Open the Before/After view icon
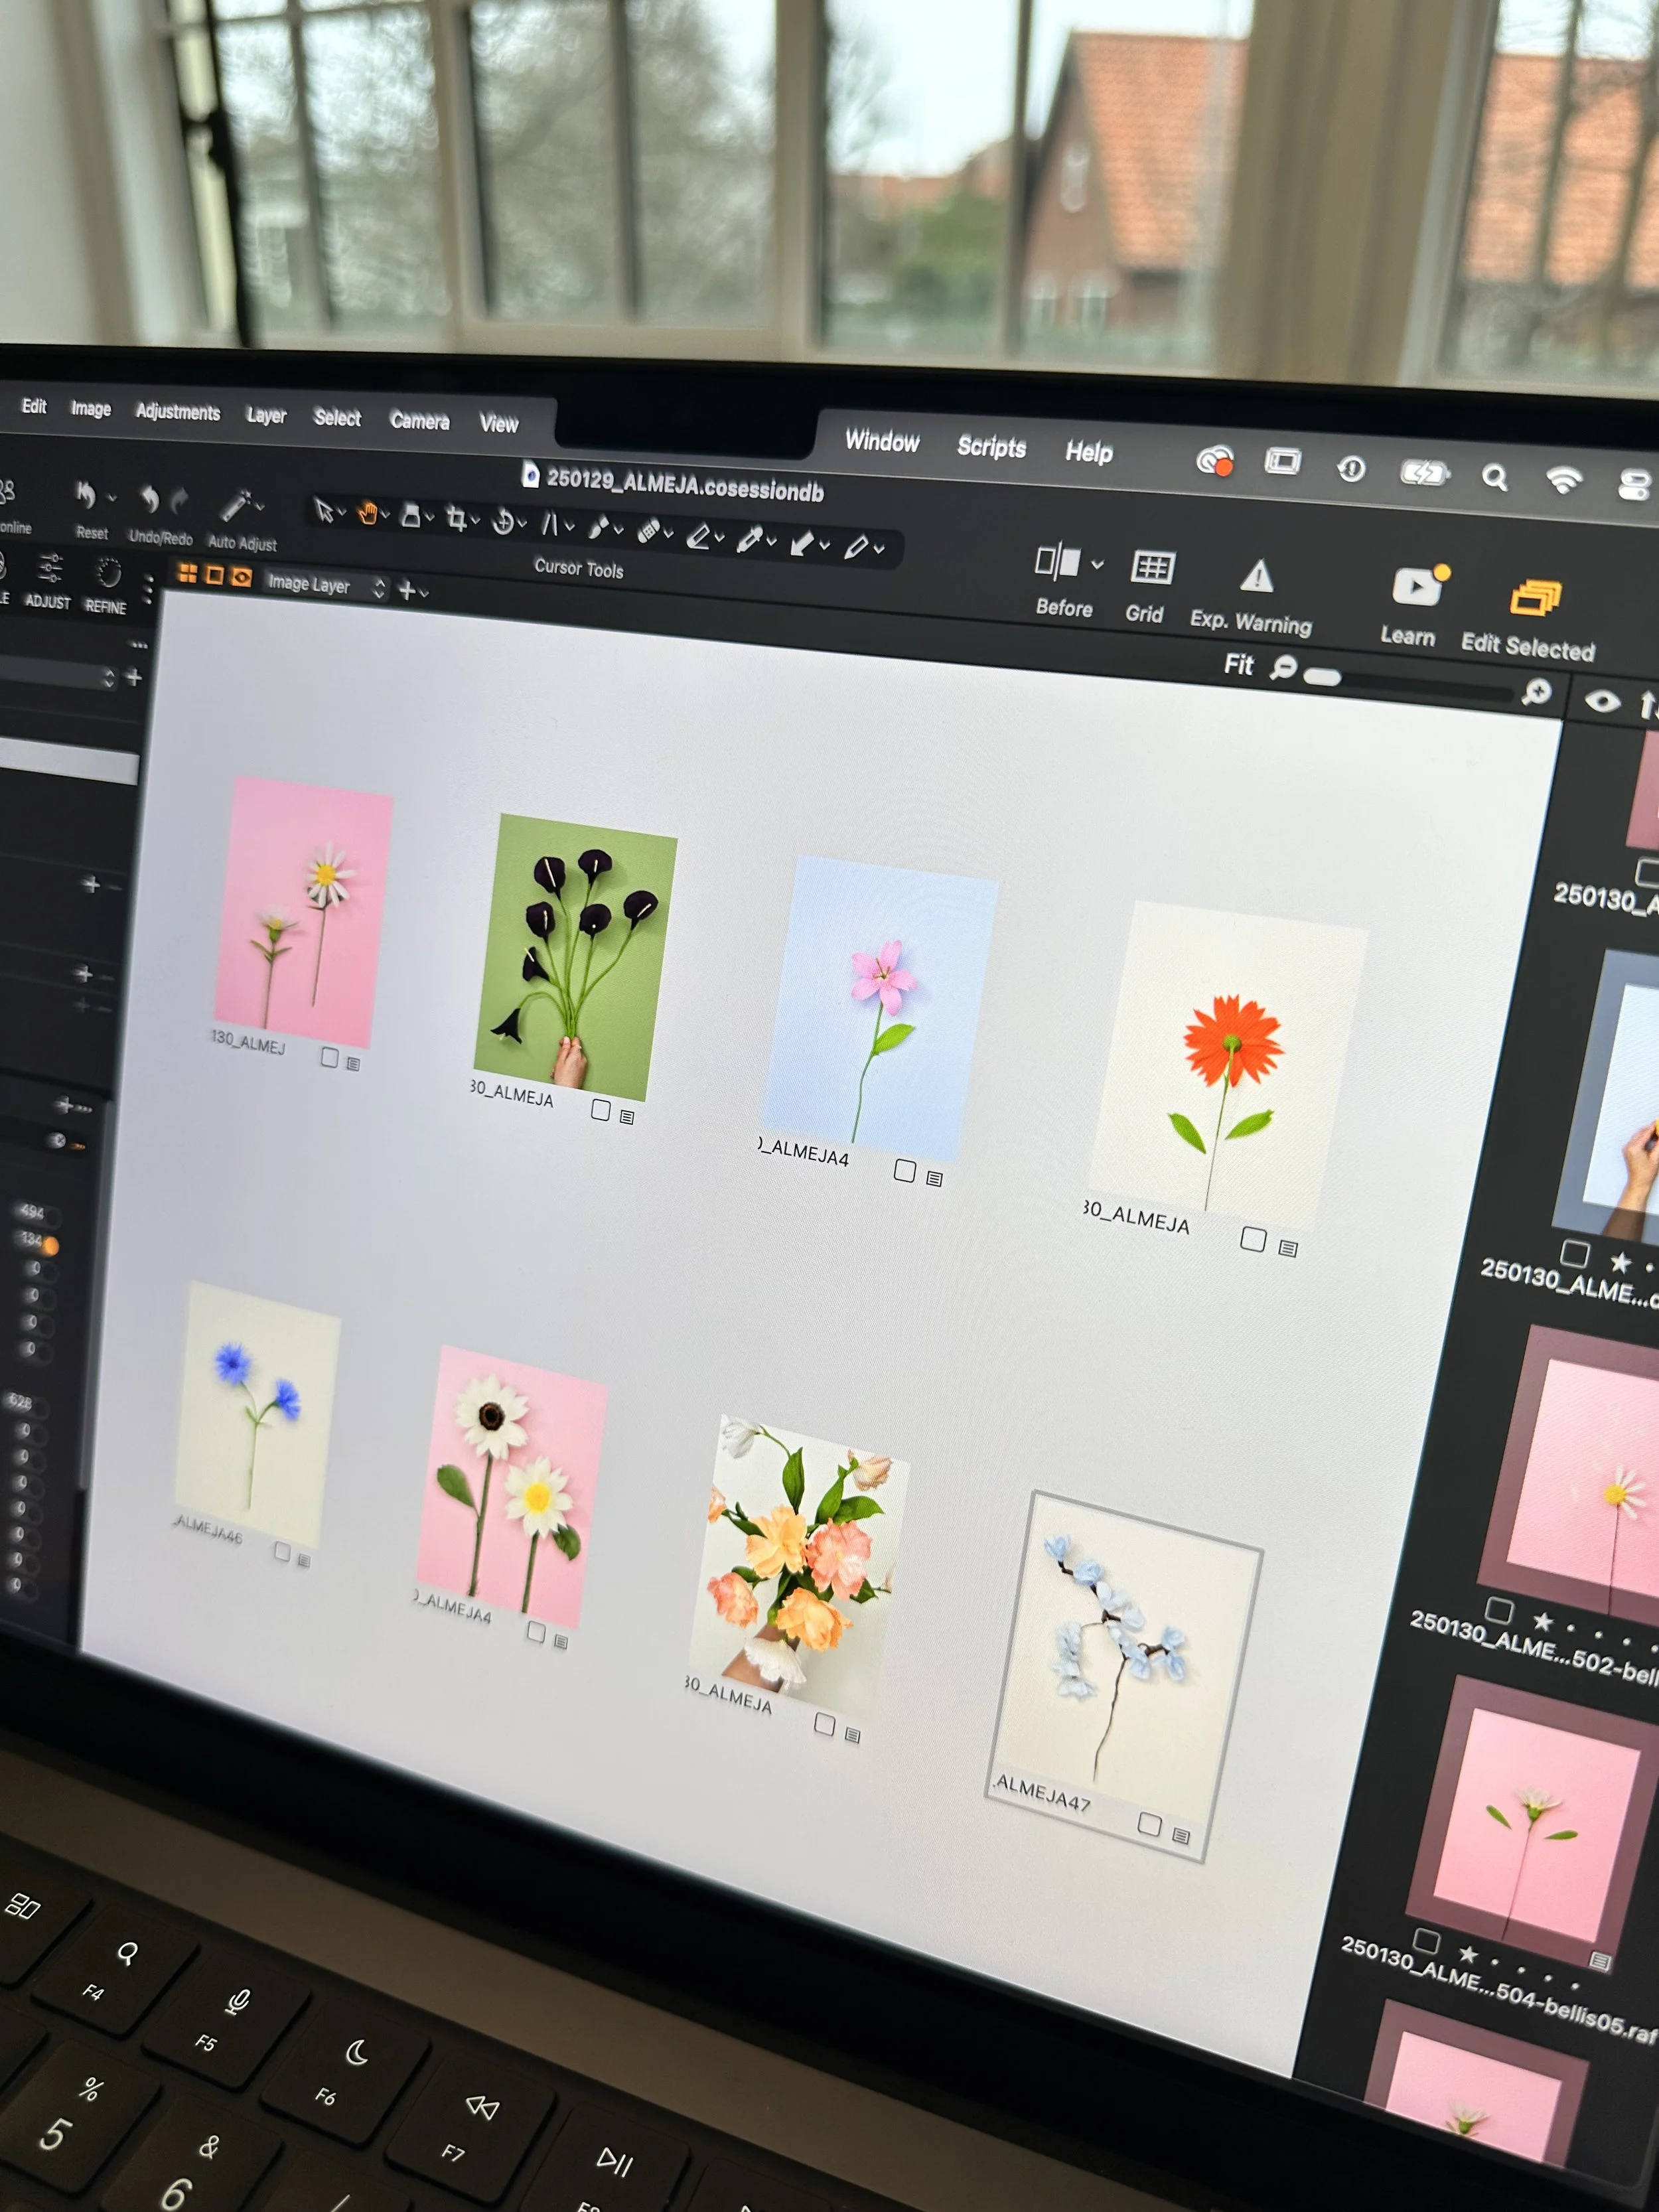 [1057, 561]
